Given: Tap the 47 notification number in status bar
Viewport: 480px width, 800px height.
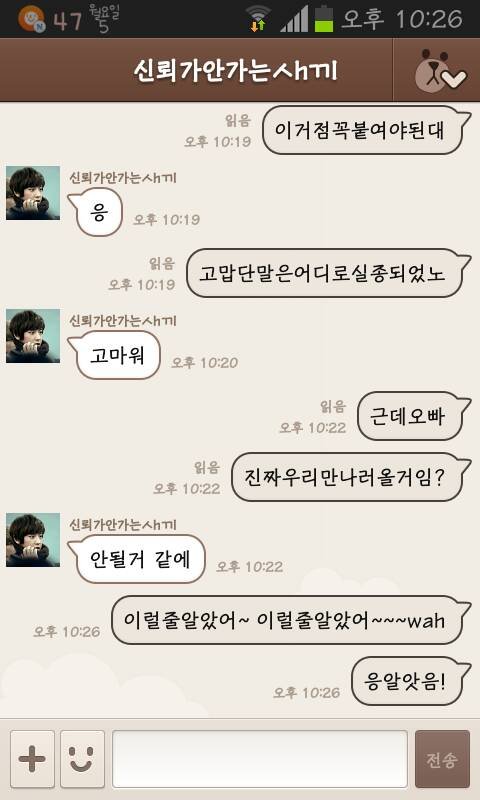Looking at the screenshot, I should coord(67,21).
